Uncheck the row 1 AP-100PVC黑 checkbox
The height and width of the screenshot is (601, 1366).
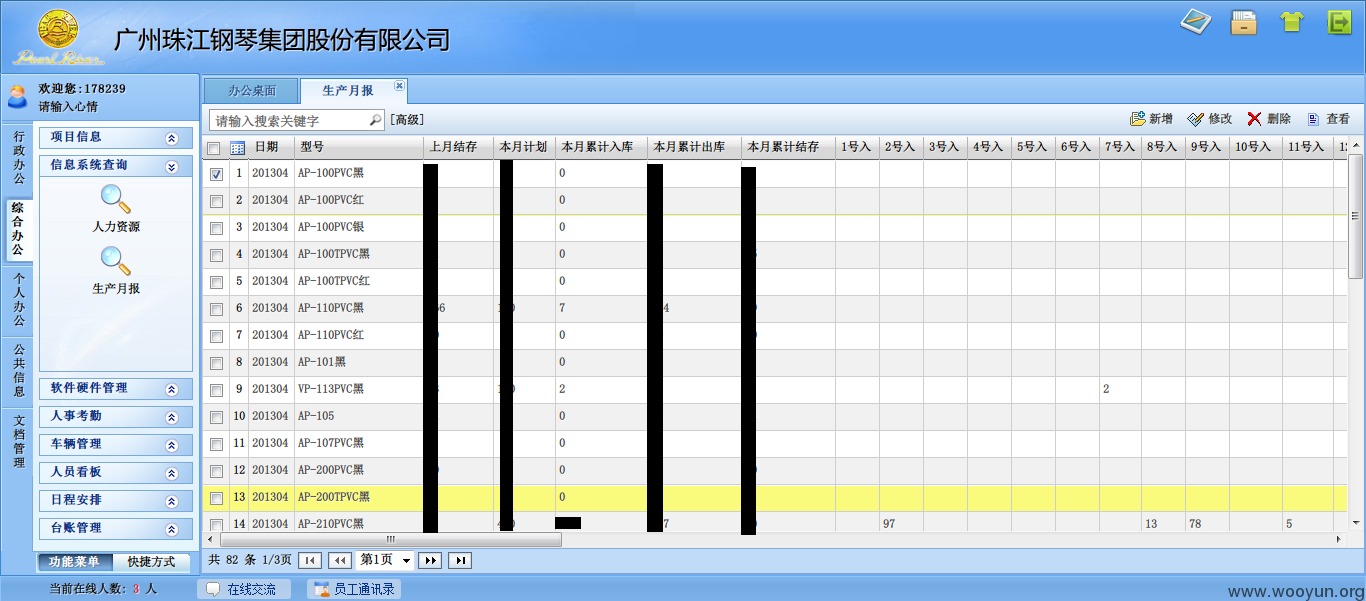216,174
